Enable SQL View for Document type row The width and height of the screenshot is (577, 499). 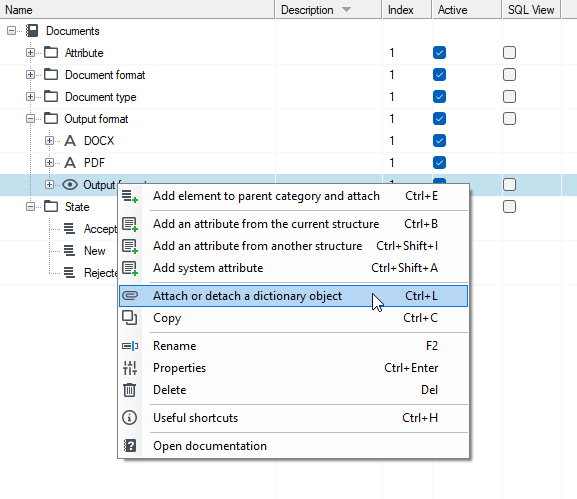click(509, 97)
